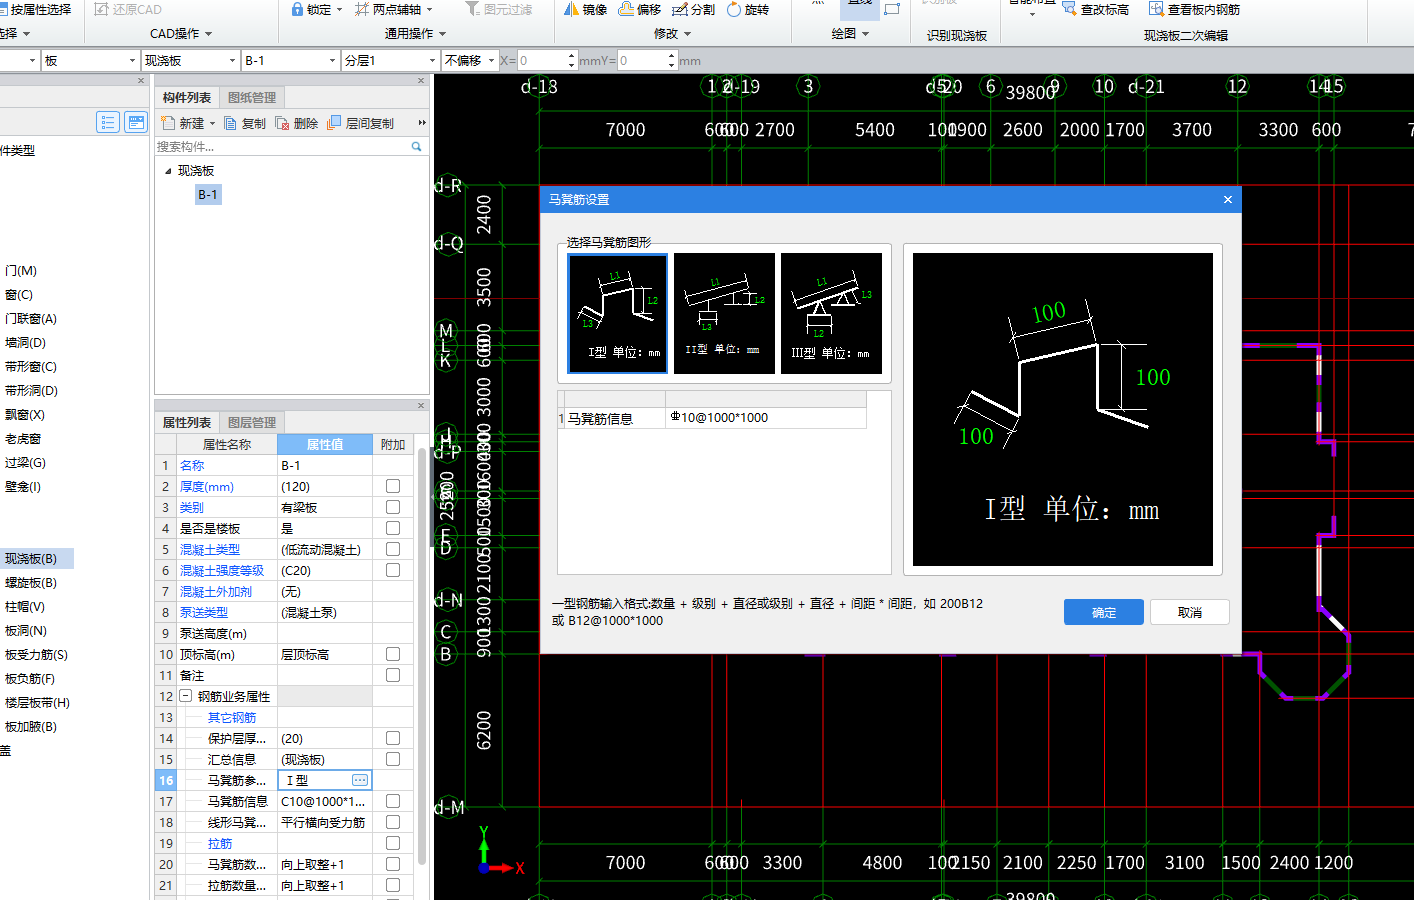
Task: Click the X offset input field
Action: coord(541,61)
